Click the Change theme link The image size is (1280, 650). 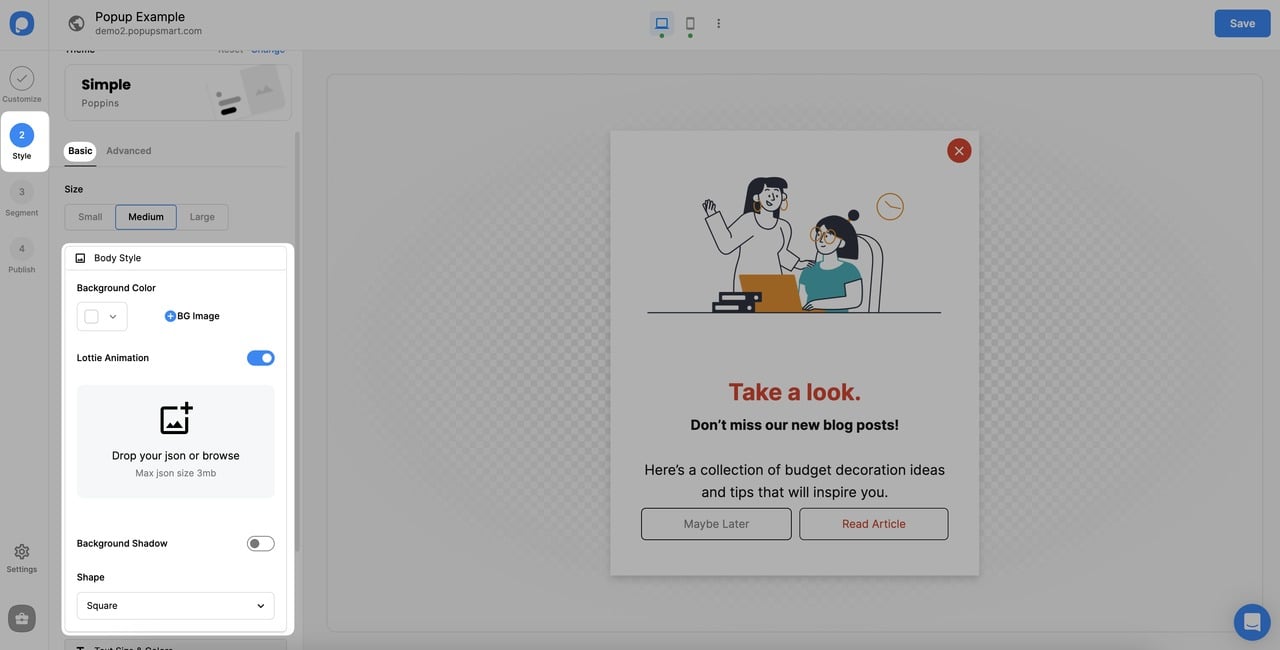click(268, 50)
